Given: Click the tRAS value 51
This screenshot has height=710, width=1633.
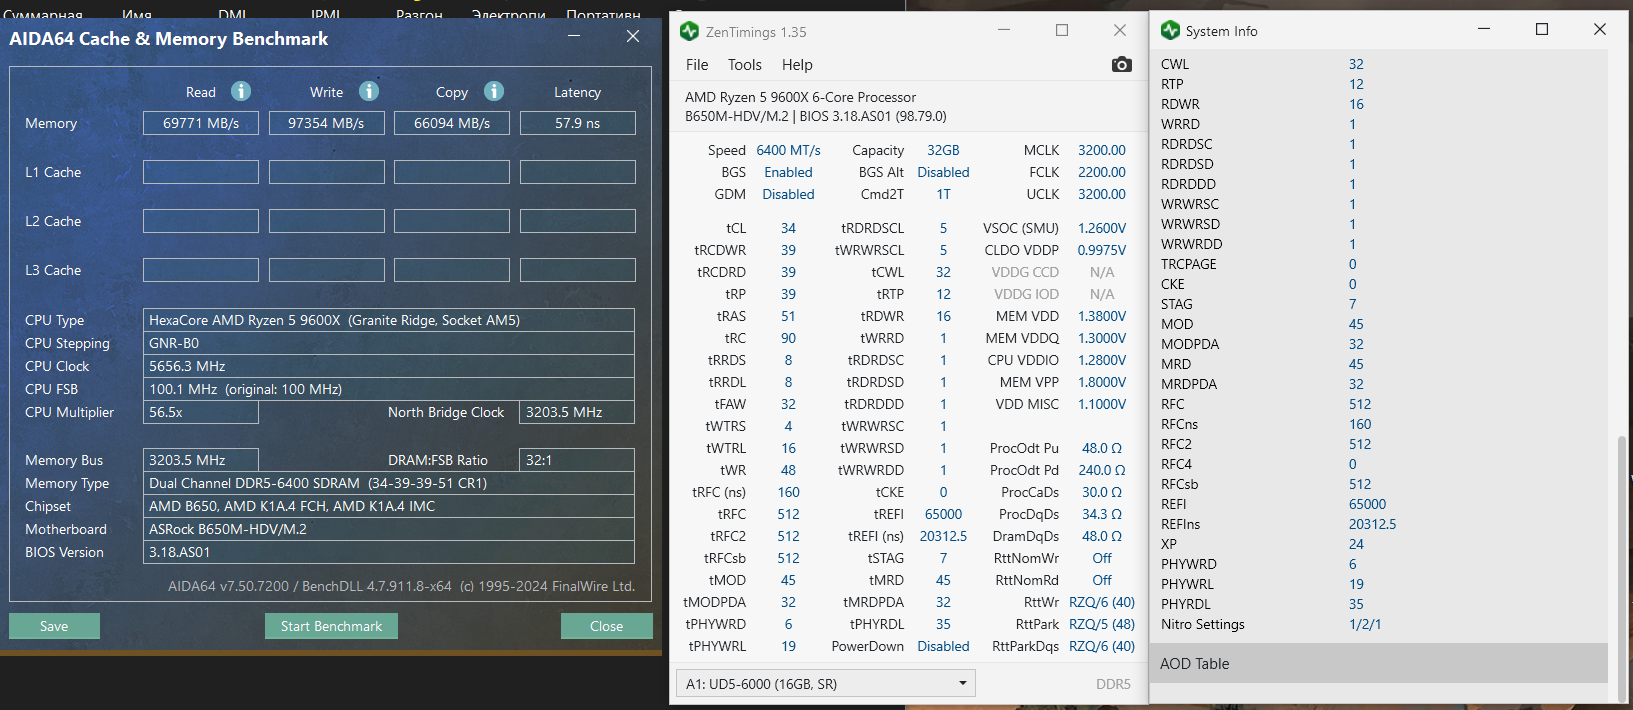Looking at the screenshot, I should click(x=788, y=316).
